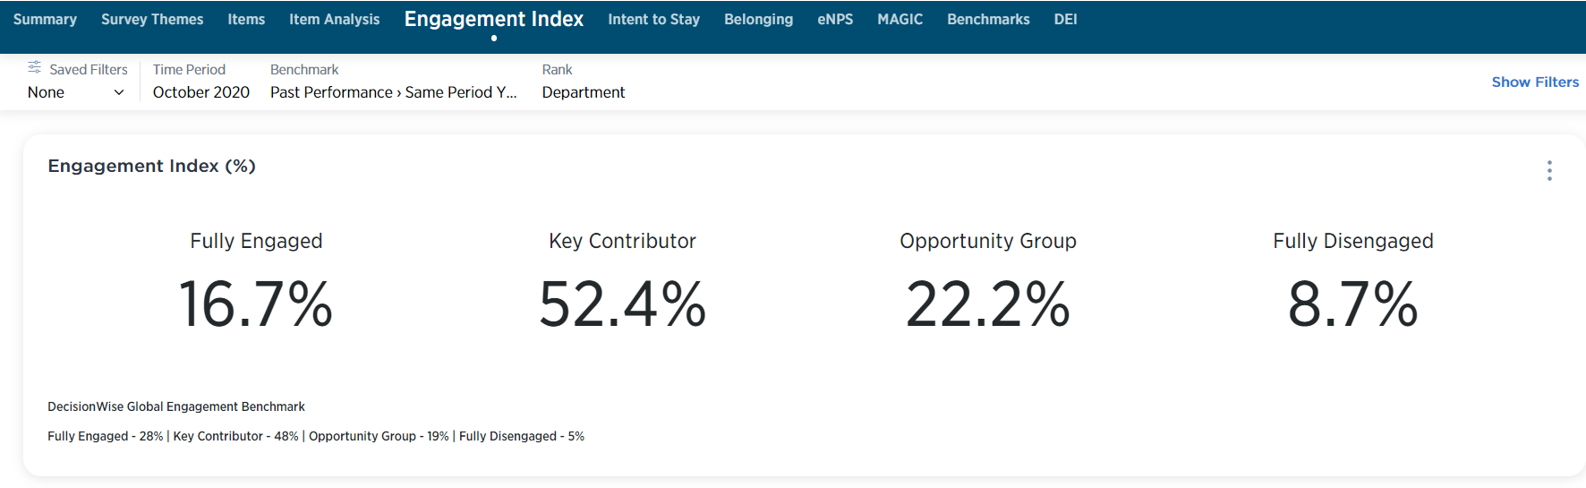
Task: Click the Fully Engaged 16.7% value
Action: tap(256, 305)
